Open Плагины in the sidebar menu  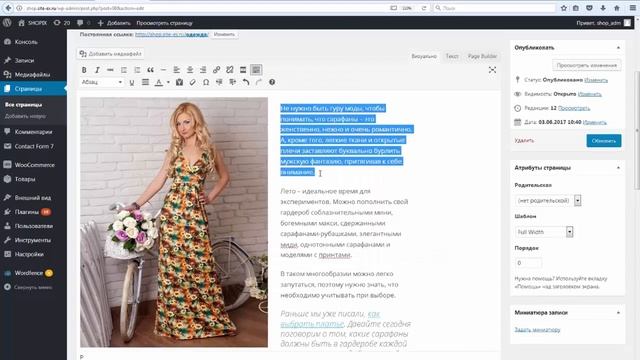pos(33,212)
